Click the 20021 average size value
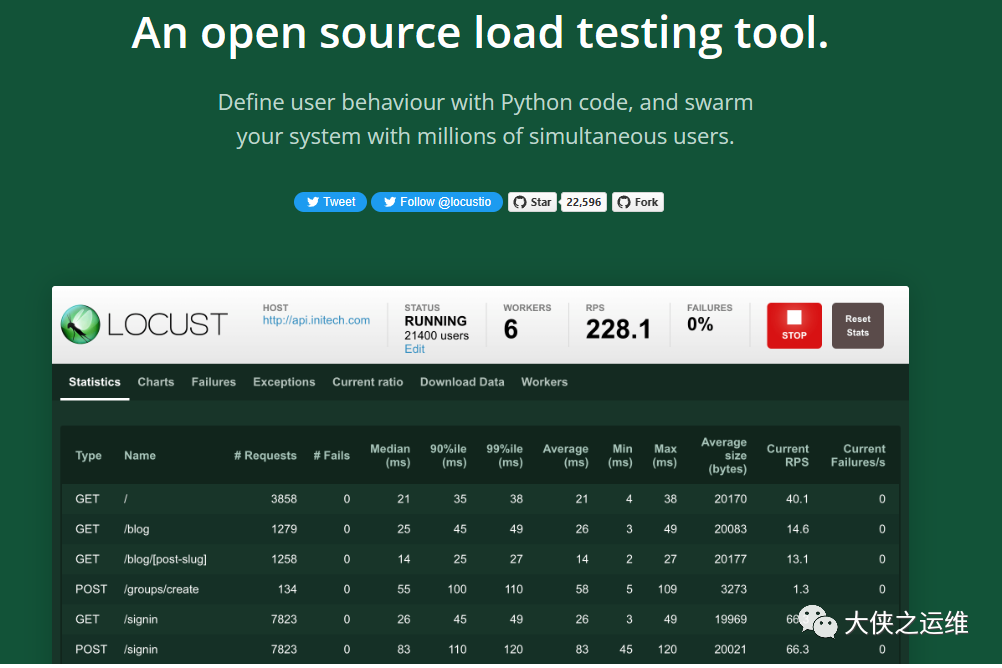The width and height of the screenshot is (1002, 668). coord(730,649)
